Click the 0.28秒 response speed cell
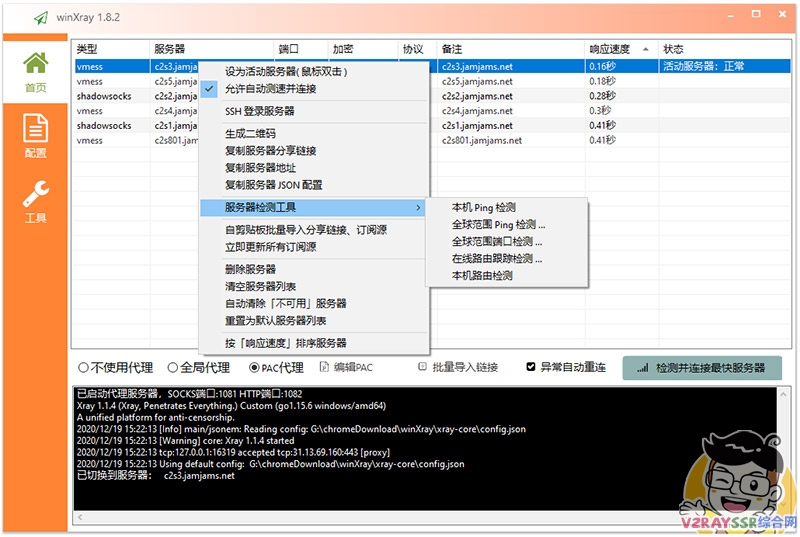 622,96
